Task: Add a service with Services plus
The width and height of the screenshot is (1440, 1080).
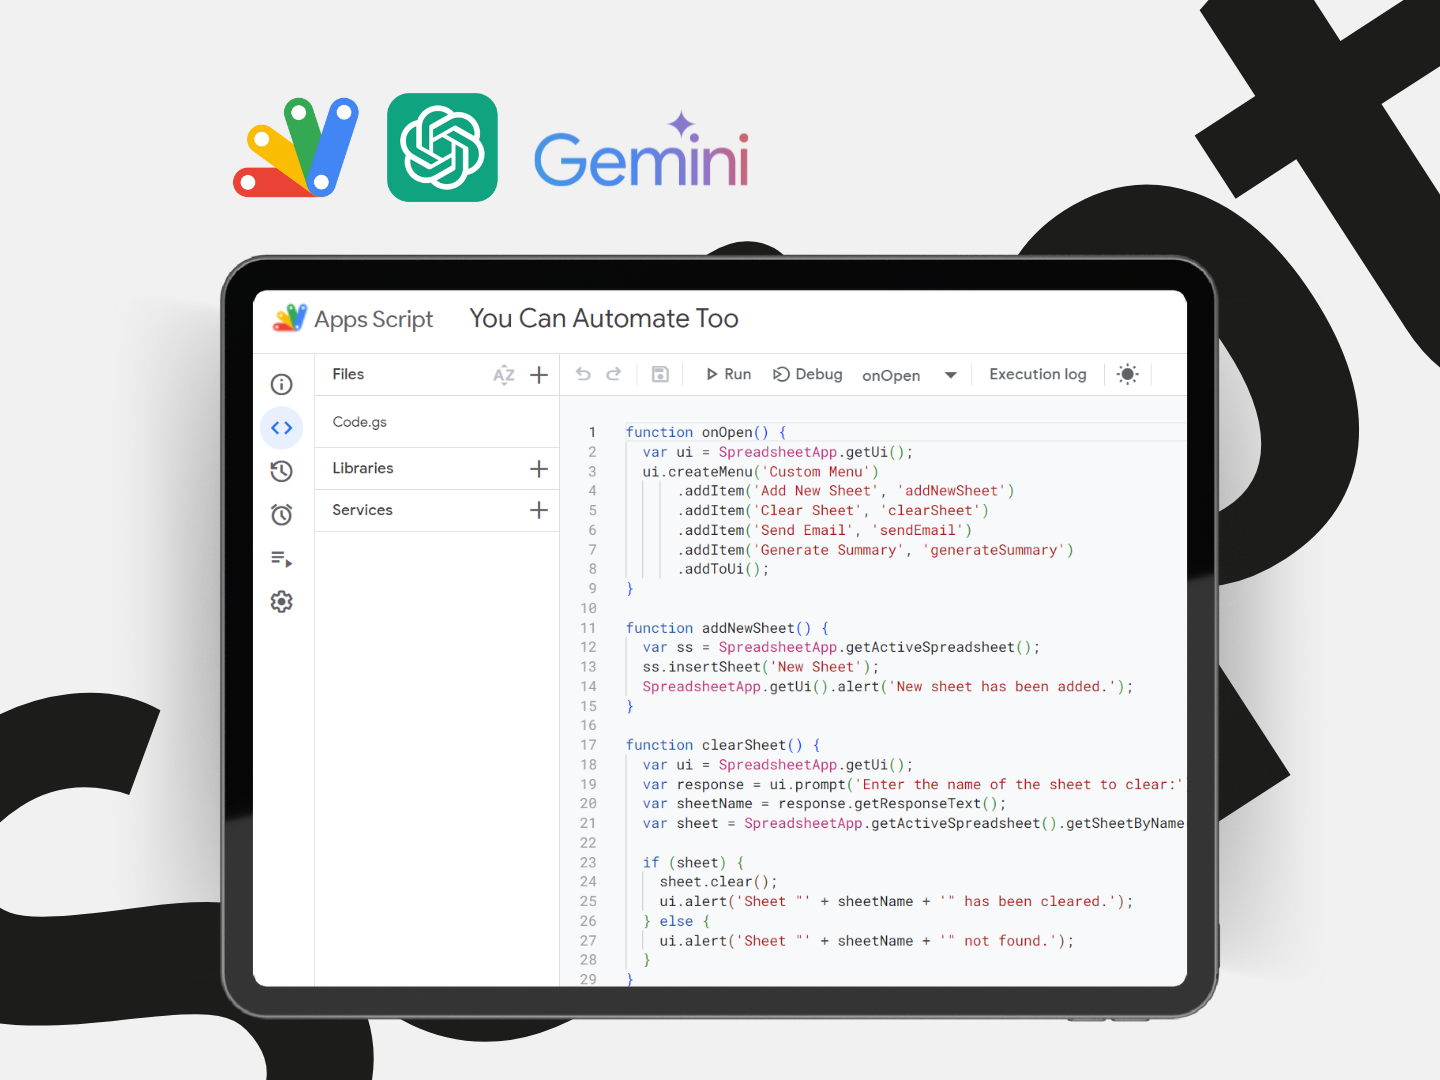Action: (x=539, y=510)
